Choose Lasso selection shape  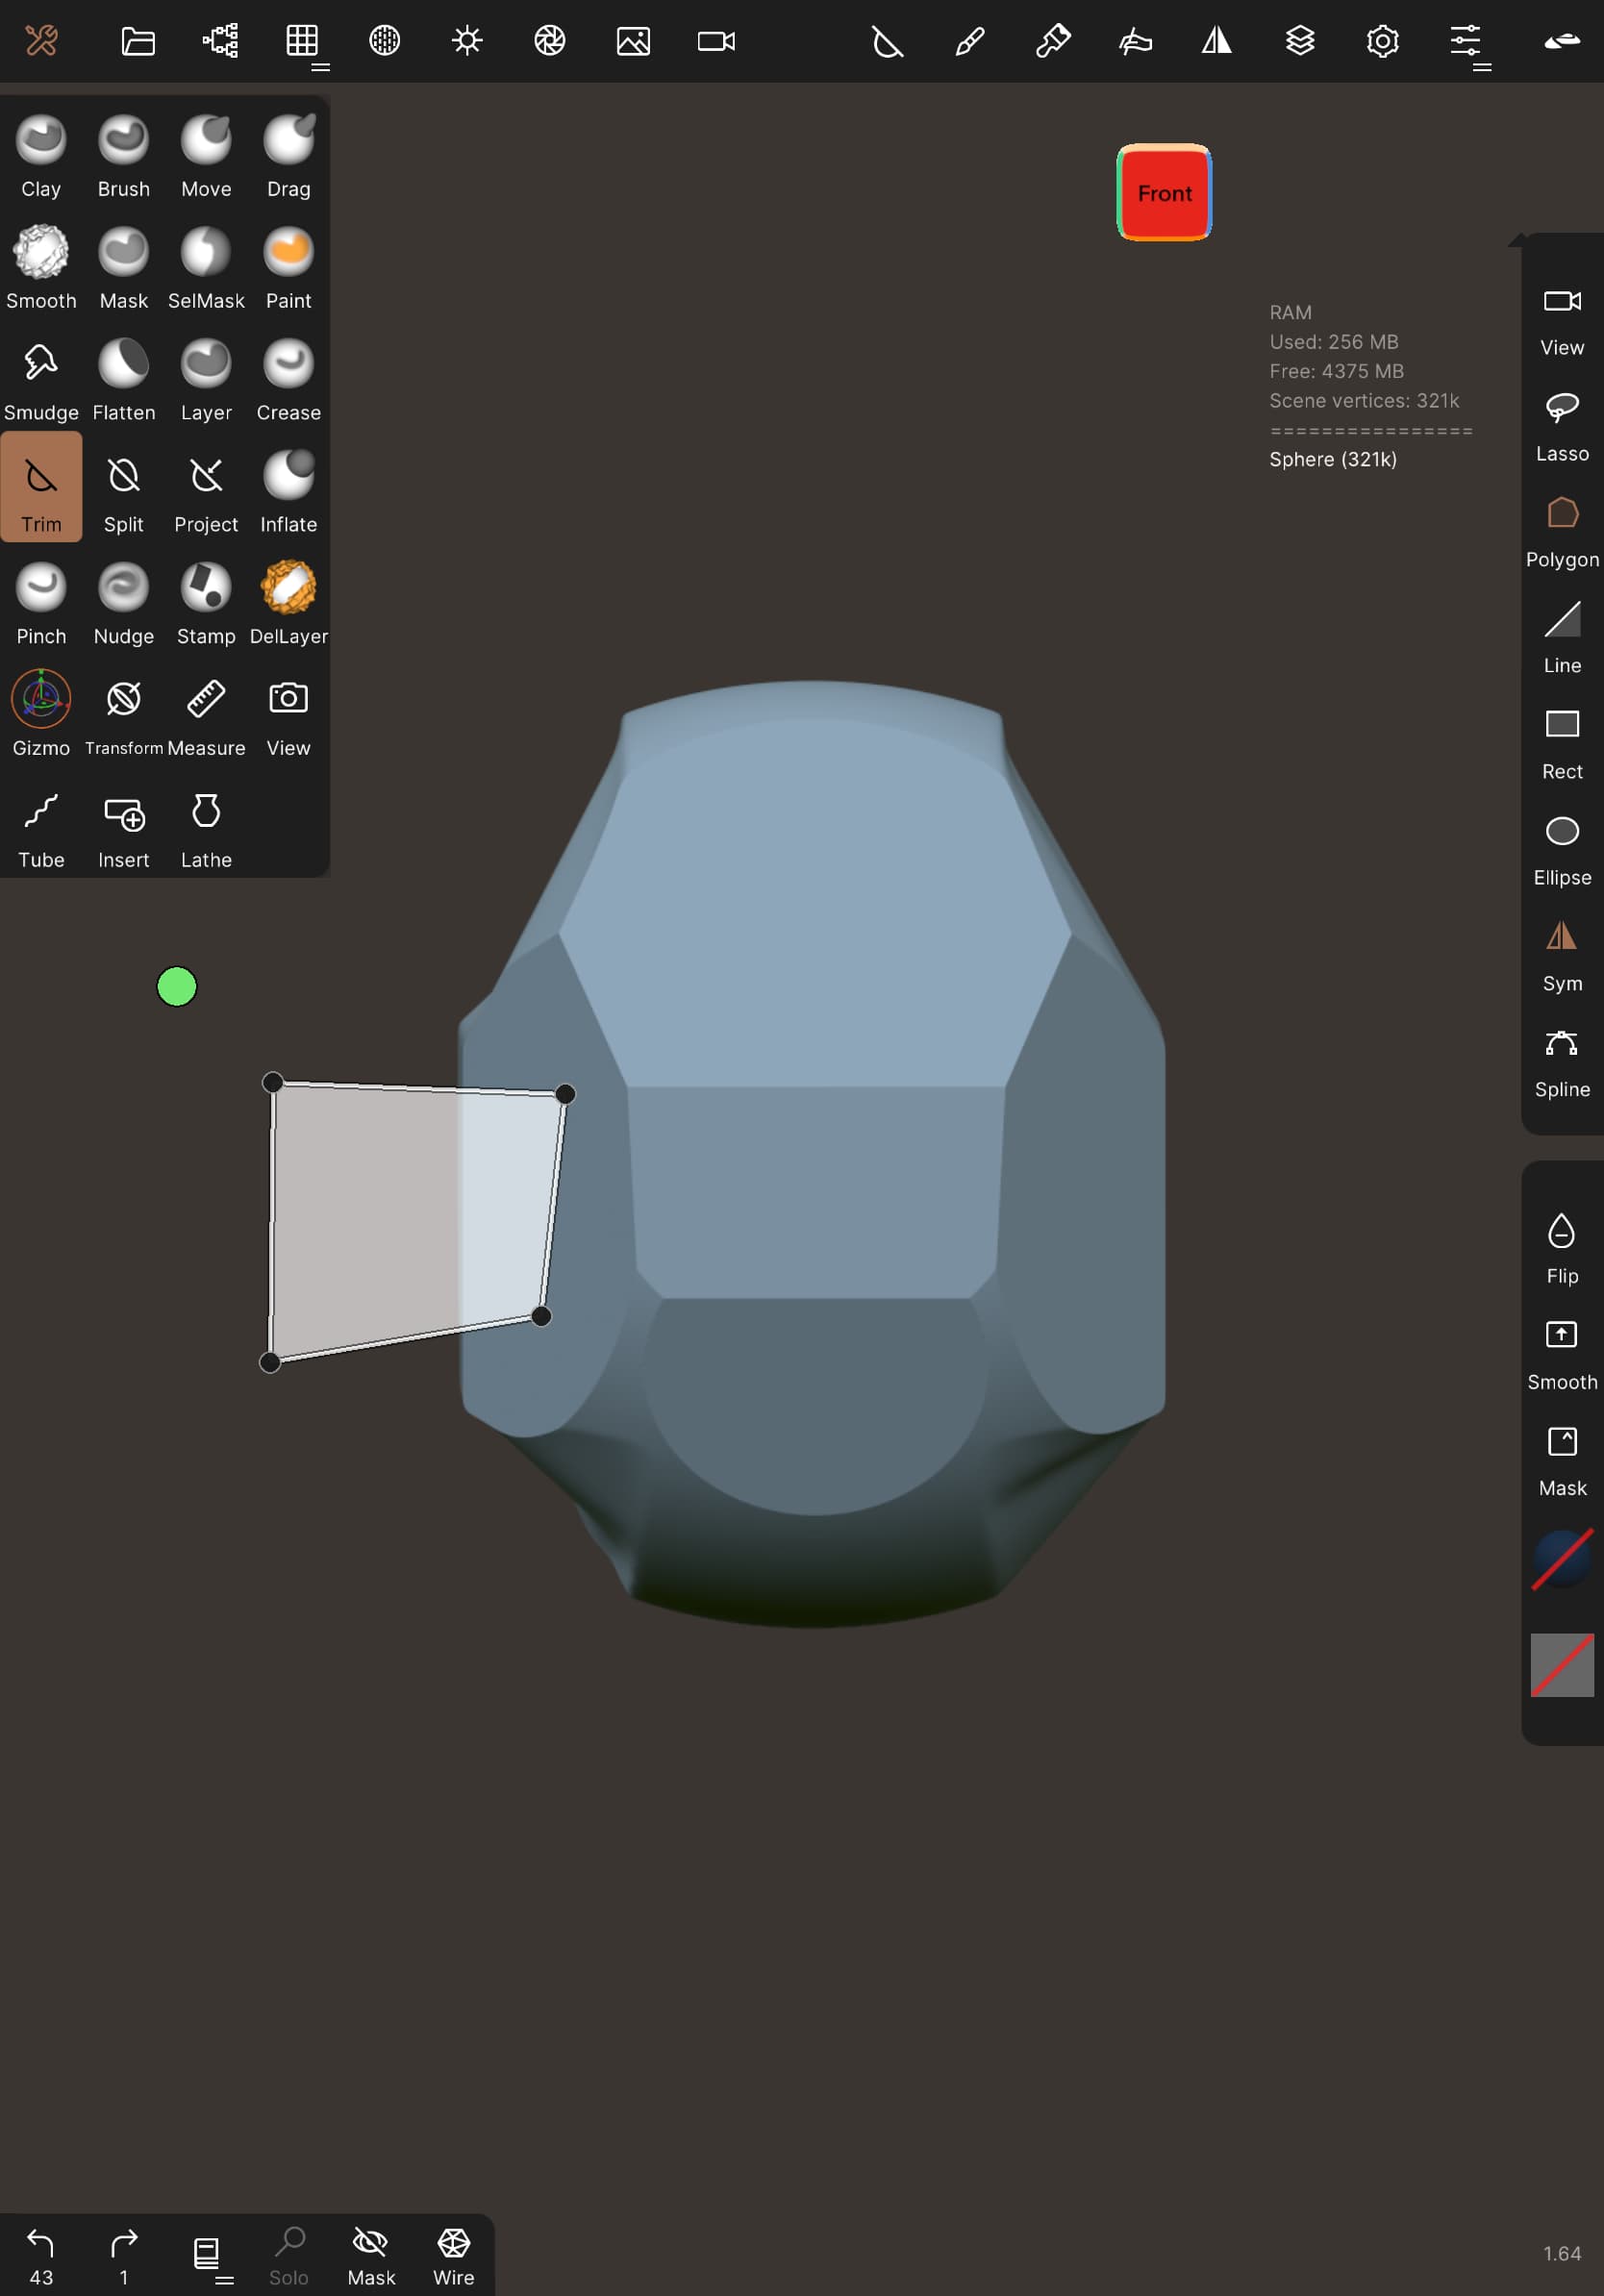[x=1562, y=426]
